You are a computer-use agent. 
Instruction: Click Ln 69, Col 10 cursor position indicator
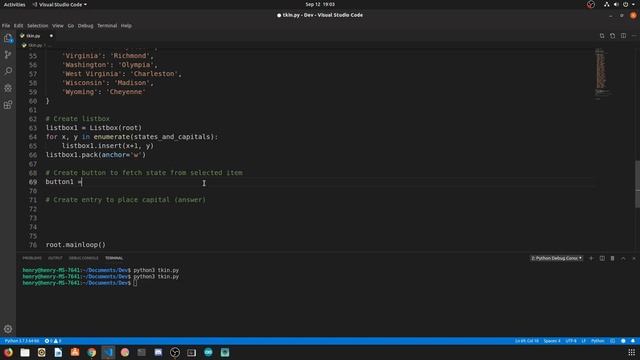click(527, 341)
